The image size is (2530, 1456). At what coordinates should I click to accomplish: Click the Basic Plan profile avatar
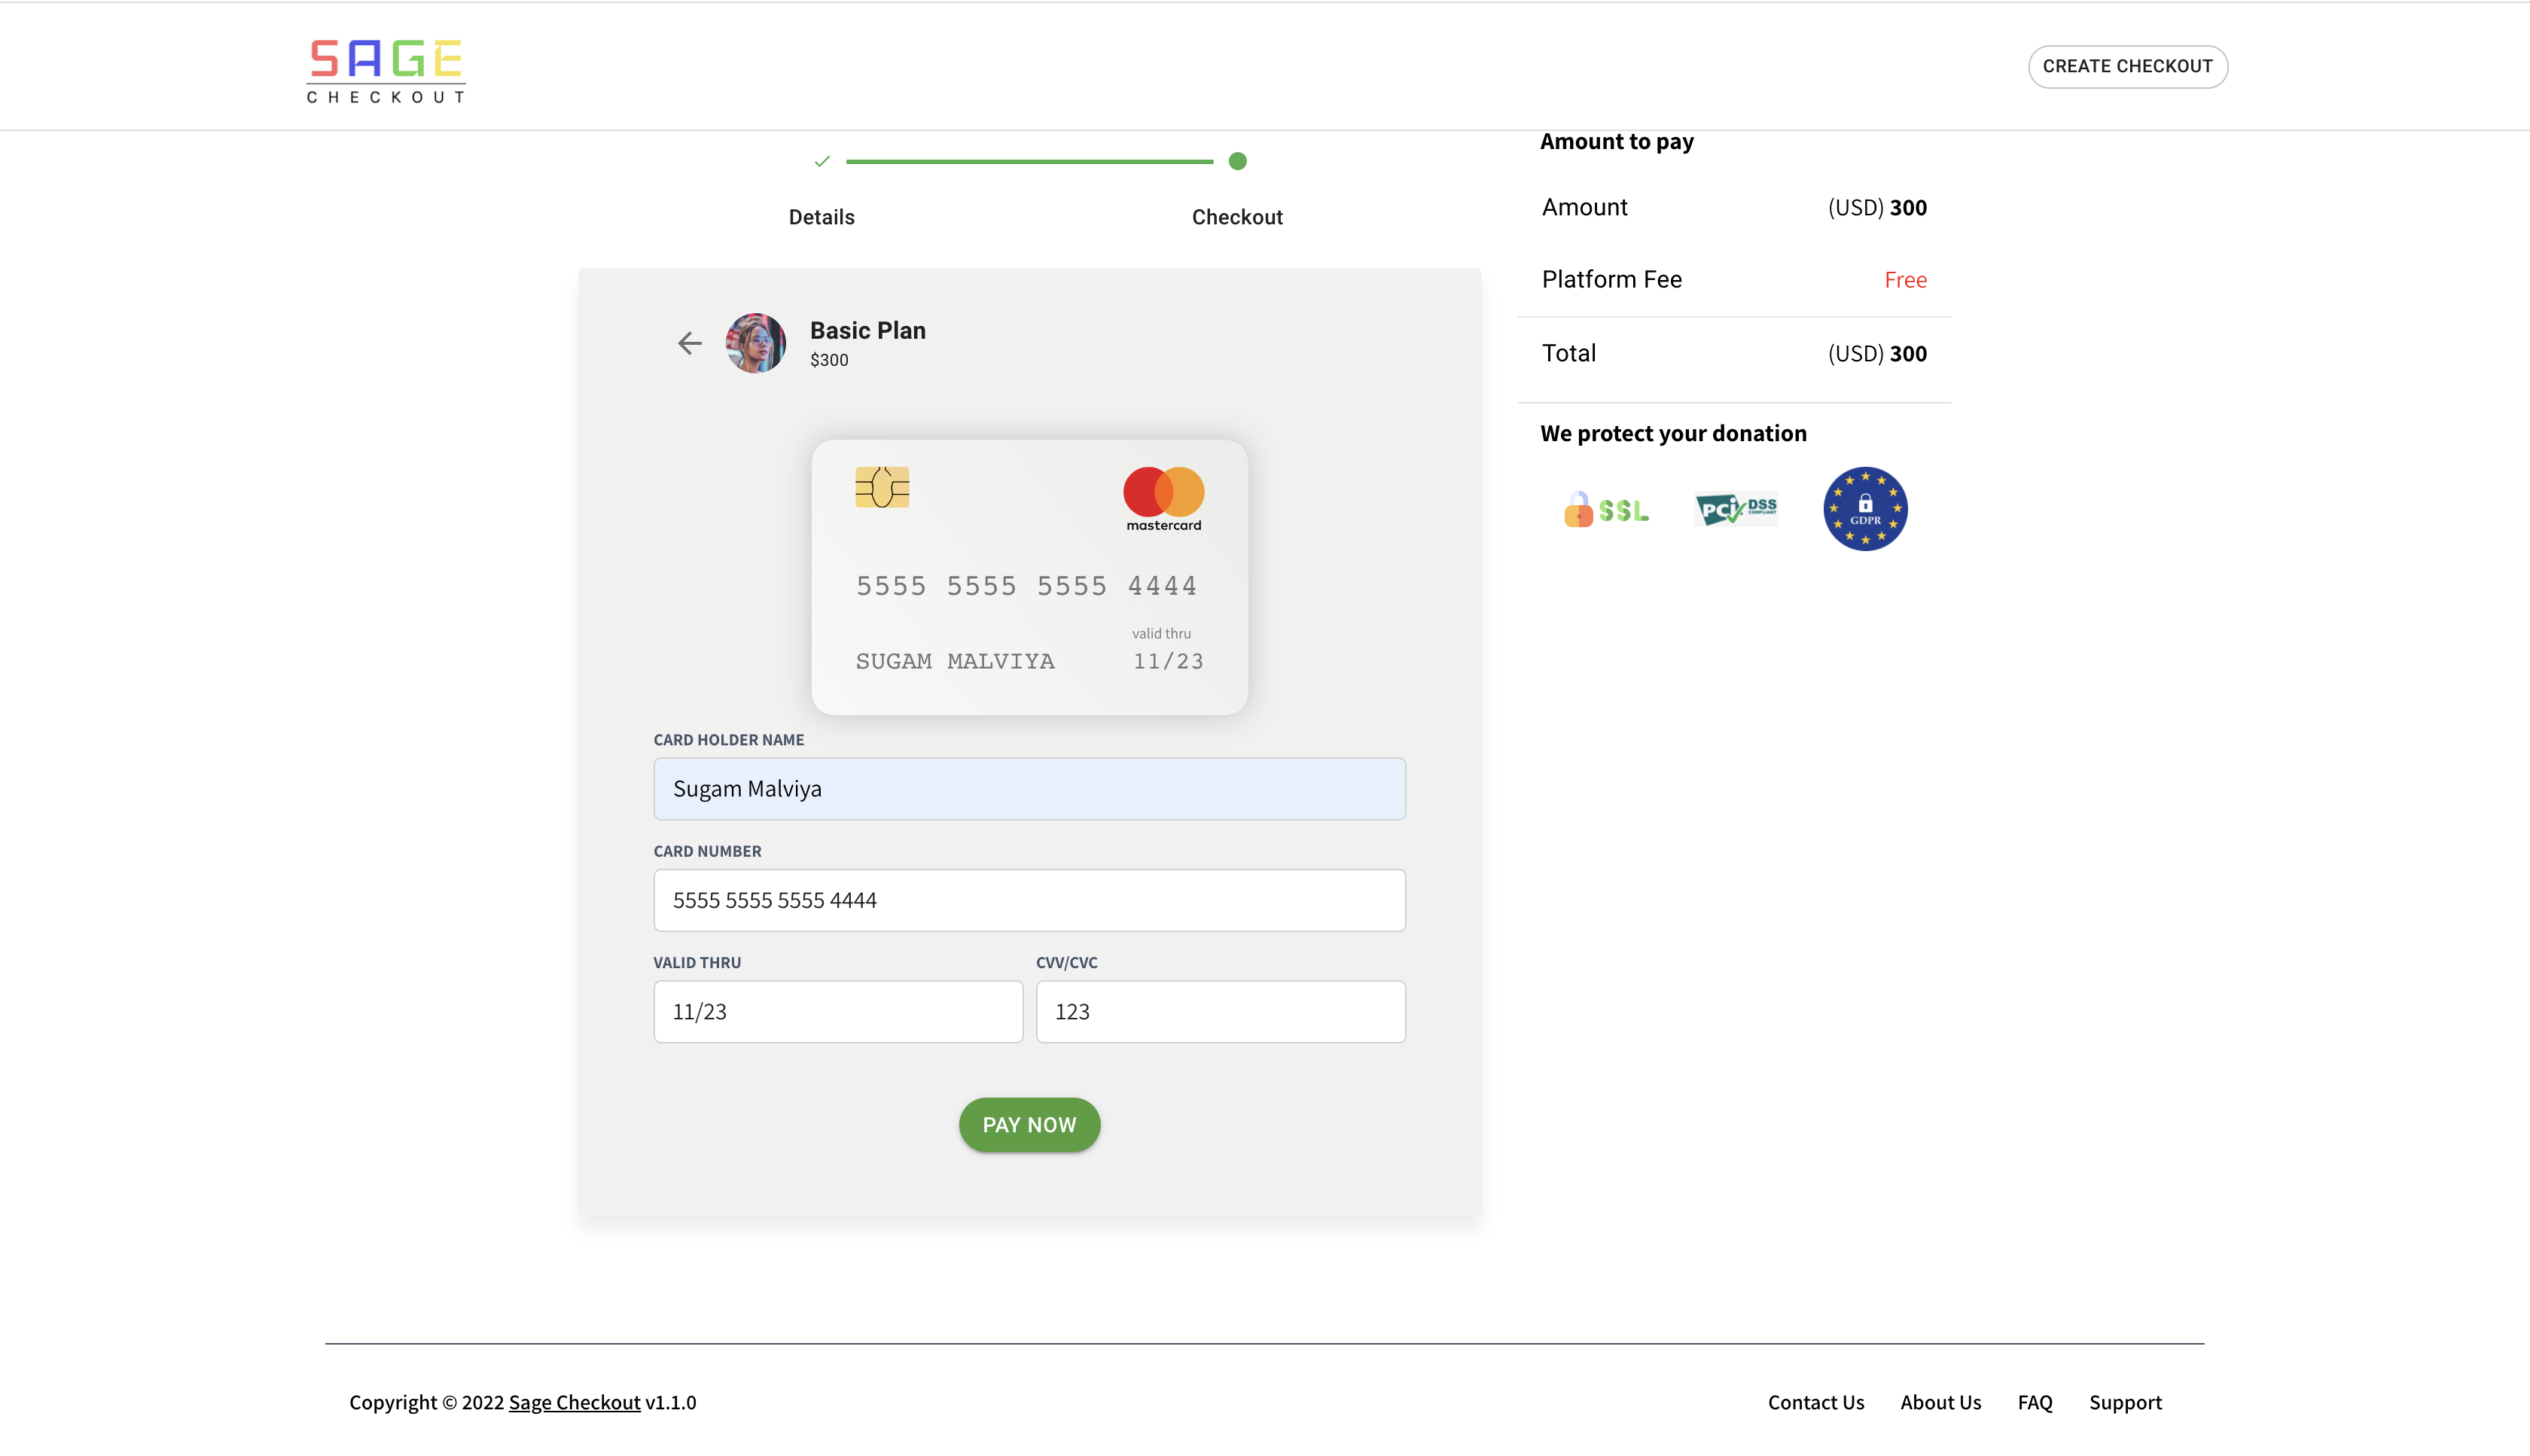tap(756, 343)
